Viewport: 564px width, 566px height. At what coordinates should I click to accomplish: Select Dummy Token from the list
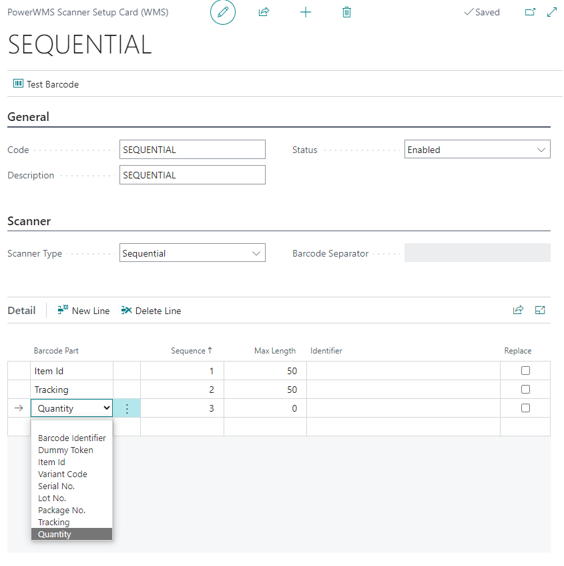coord(71,450)
